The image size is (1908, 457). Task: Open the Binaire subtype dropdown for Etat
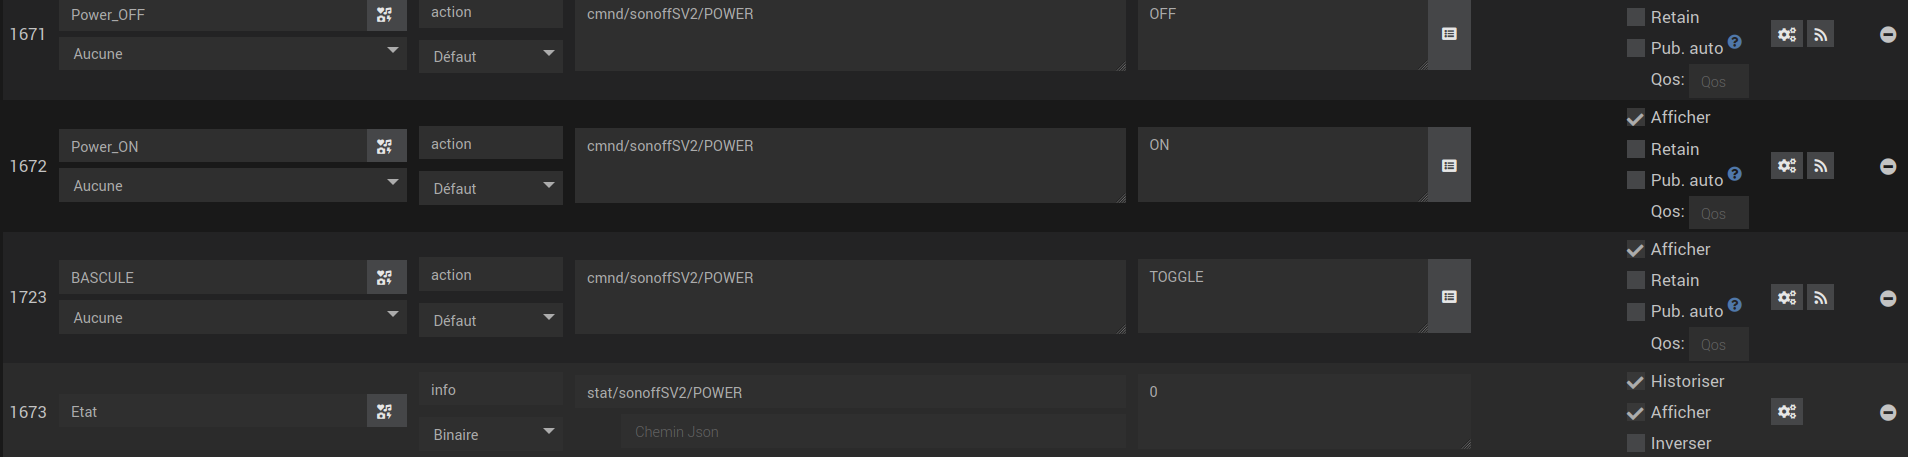pos(490,434)
